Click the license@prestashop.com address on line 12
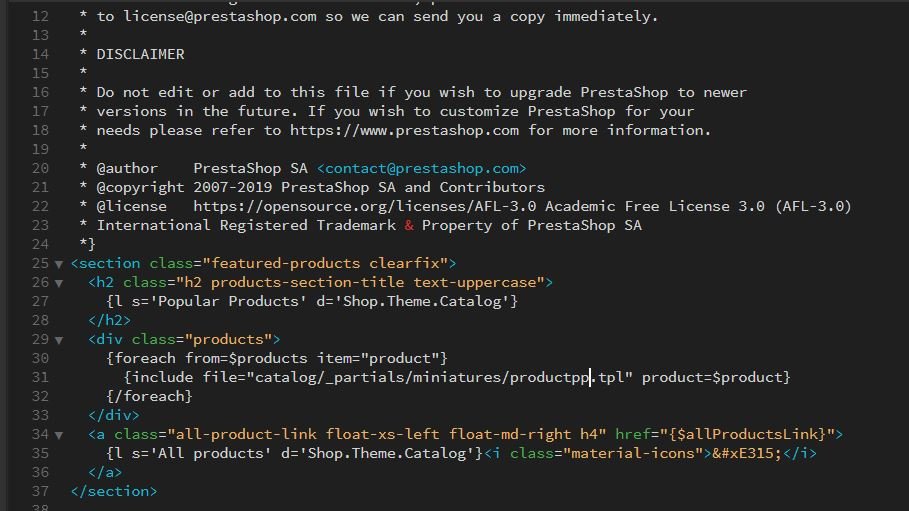This screenshot has width=909, height=511. point(220,17)
